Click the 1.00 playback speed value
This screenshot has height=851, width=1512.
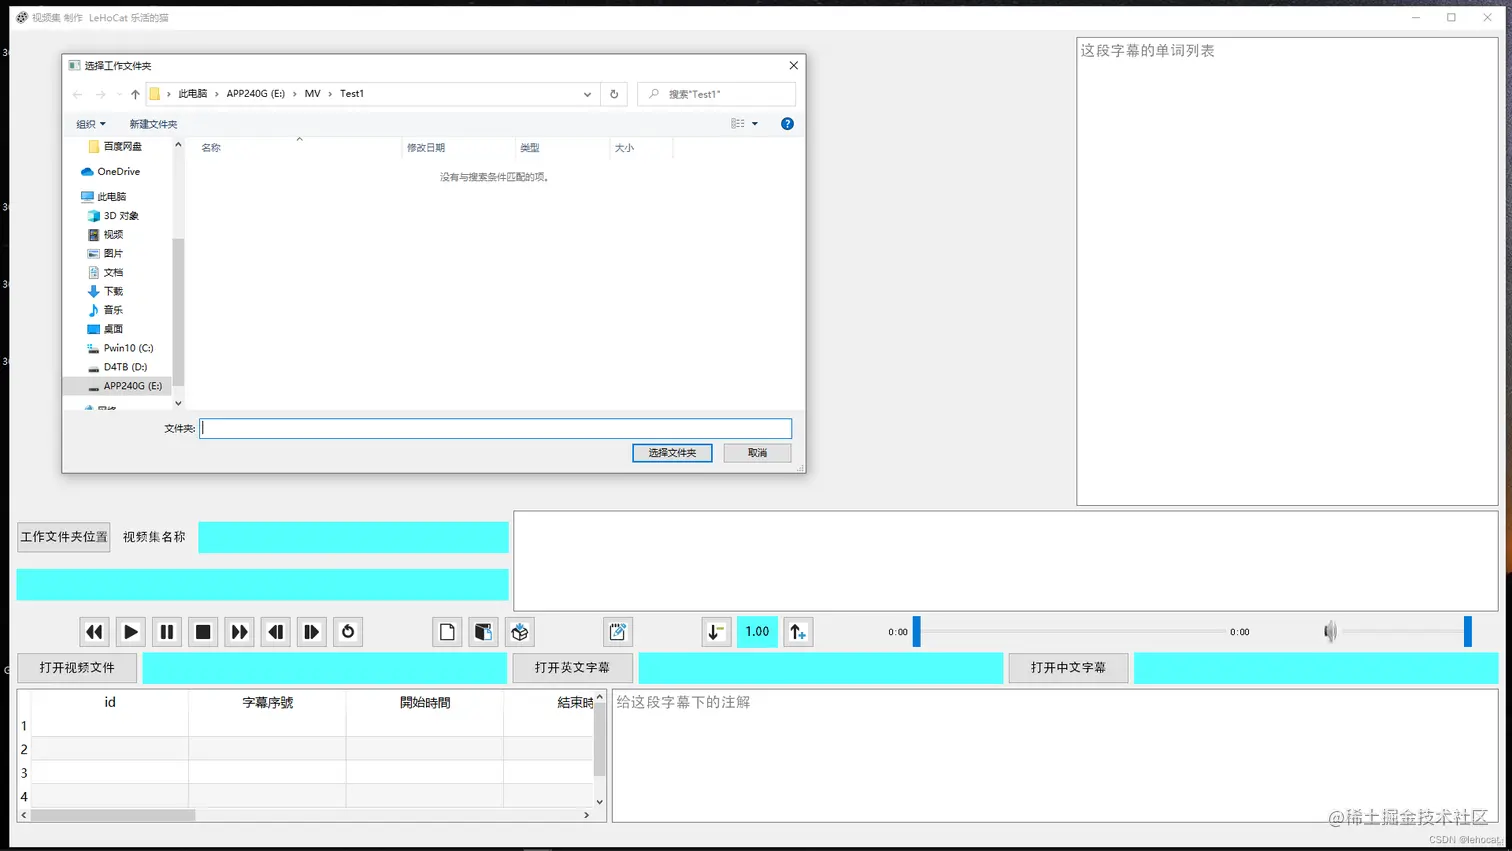(x=757, y=632)
